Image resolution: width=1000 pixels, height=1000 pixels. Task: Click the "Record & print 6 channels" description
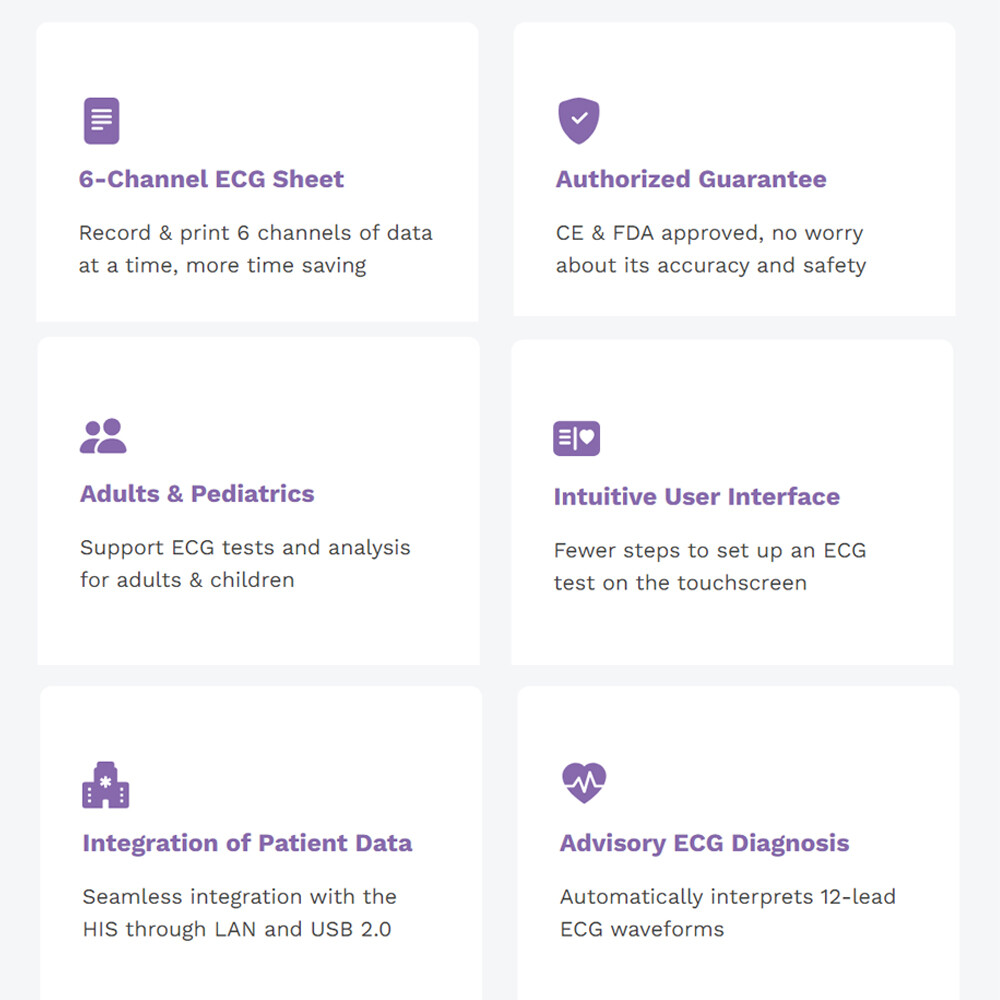pos(255,234)
